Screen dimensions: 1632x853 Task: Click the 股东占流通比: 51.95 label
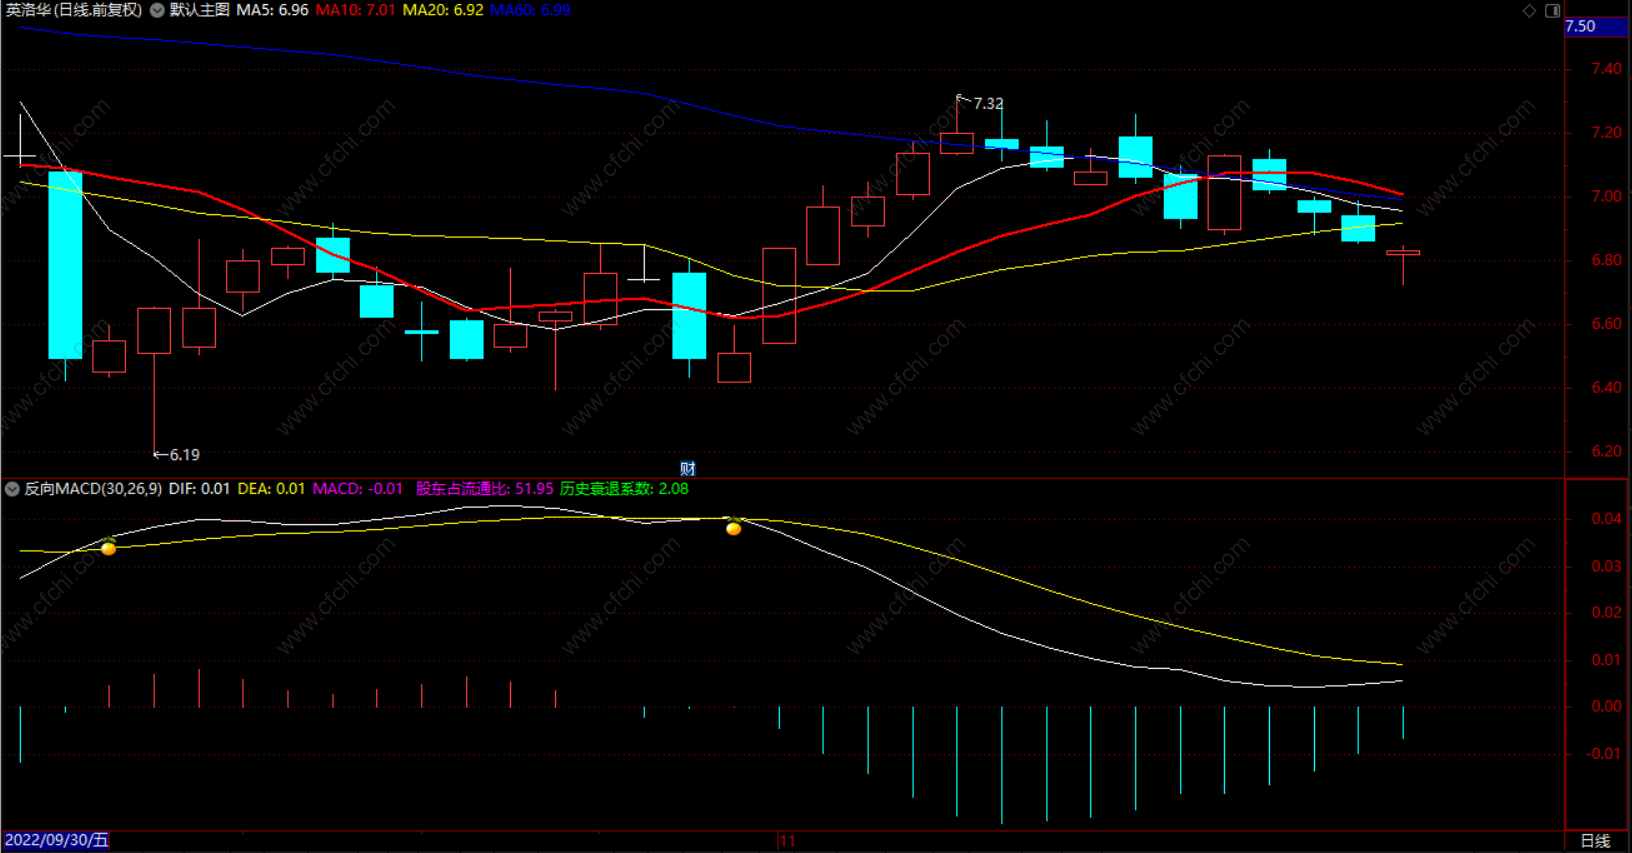tap(484, 489)
